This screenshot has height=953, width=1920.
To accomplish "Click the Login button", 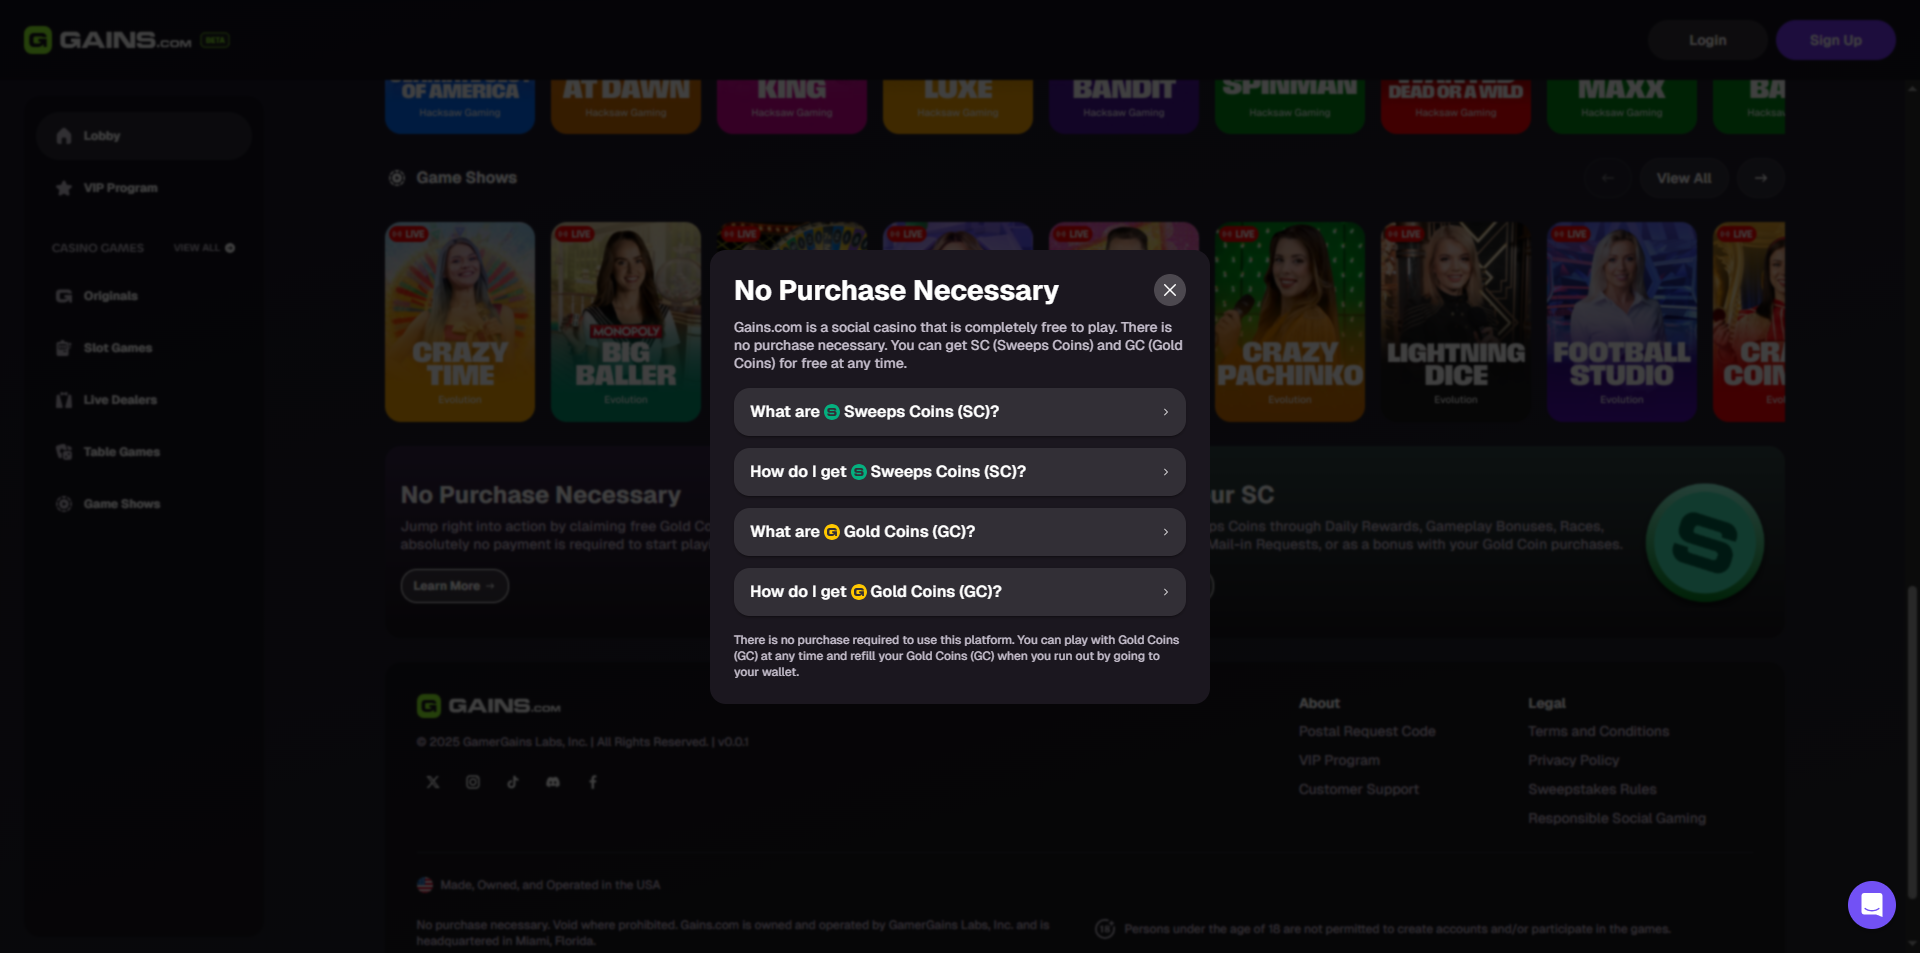I will (x=1707, y=40).
